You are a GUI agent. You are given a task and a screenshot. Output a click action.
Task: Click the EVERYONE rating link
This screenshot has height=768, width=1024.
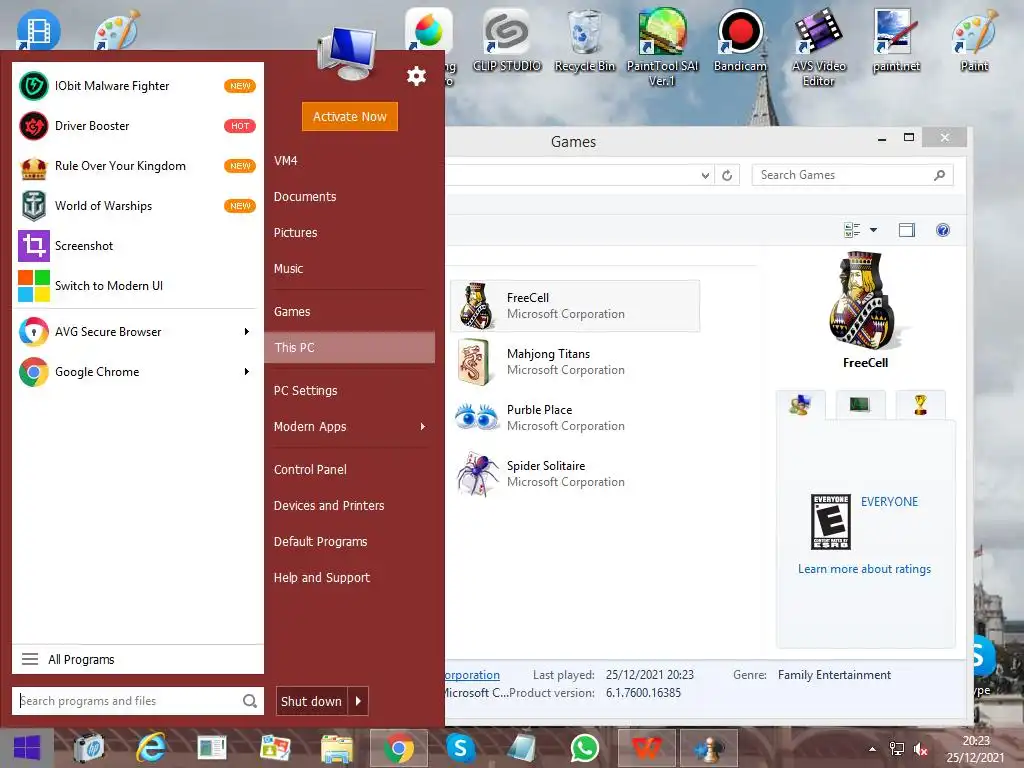tap(889, 502)
